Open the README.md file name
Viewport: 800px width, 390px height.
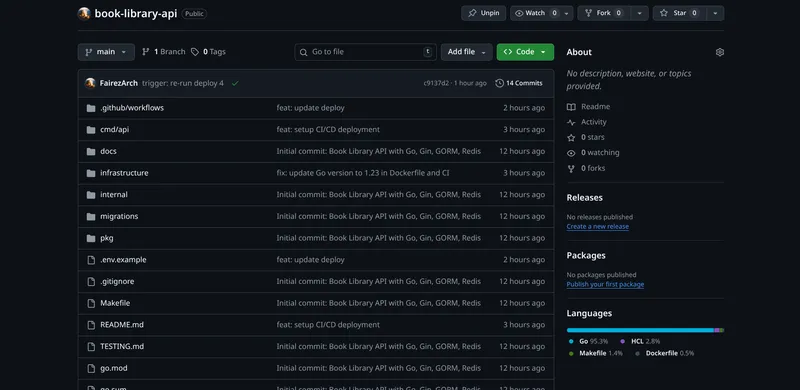[x=122, y=325]
